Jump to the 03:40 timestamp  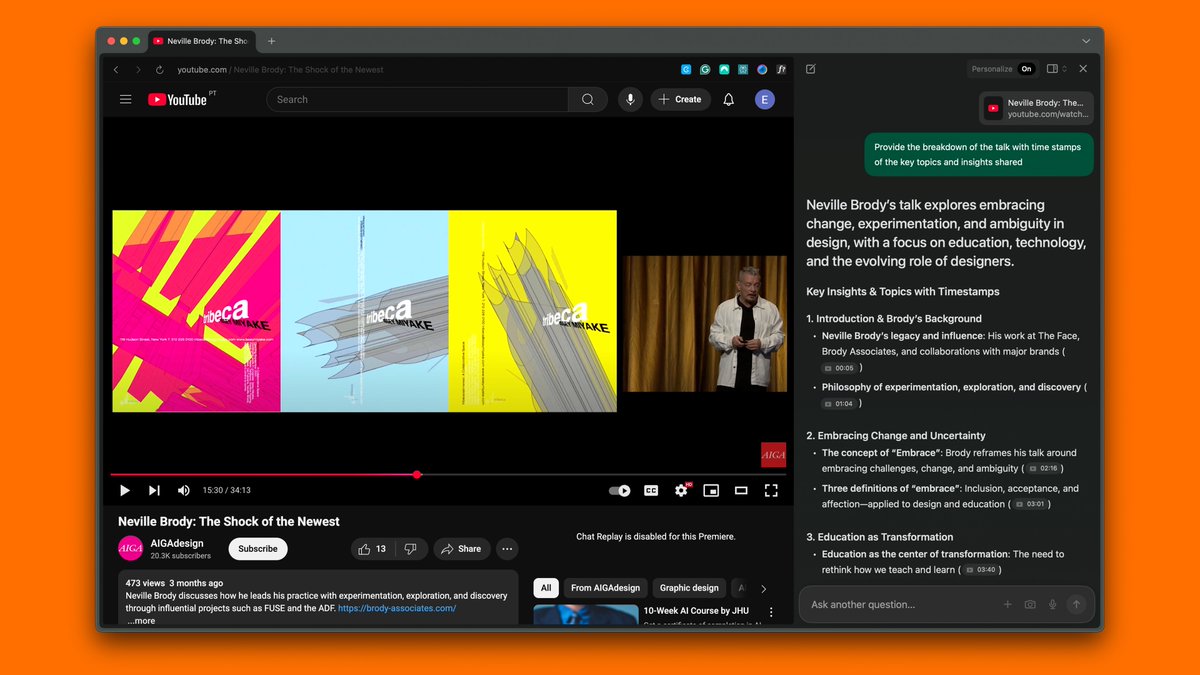point(980,570)
